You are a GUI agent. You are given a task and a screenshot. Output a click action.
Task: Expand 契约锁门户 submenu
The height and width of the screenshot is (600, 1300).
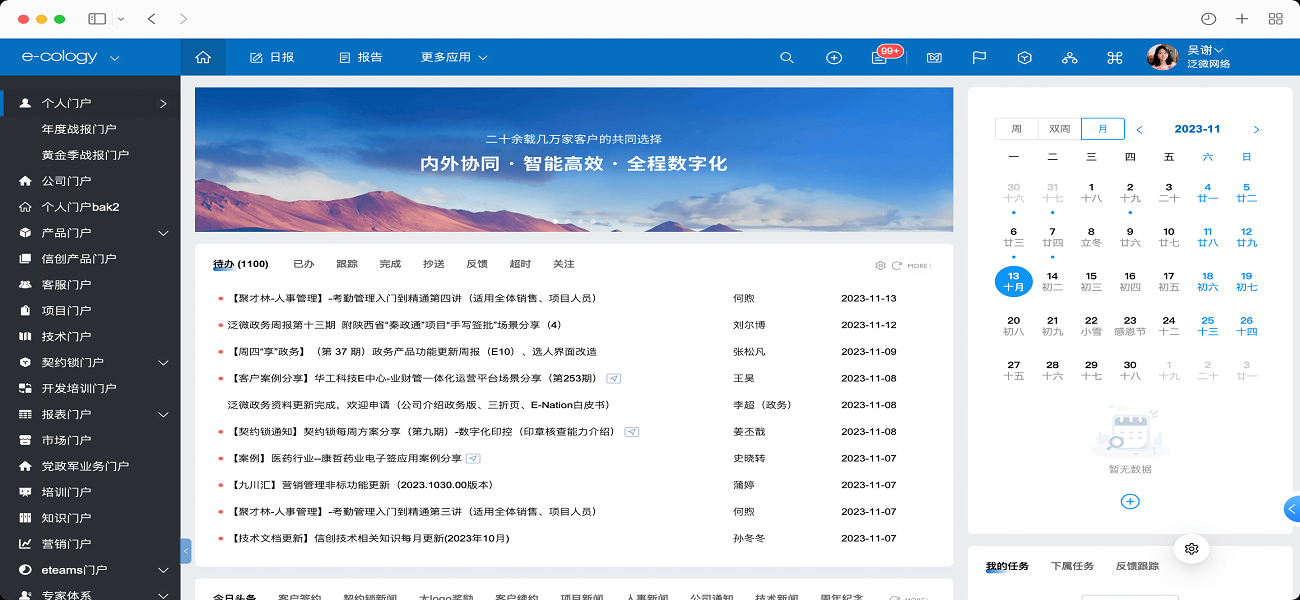pos(164,363)
